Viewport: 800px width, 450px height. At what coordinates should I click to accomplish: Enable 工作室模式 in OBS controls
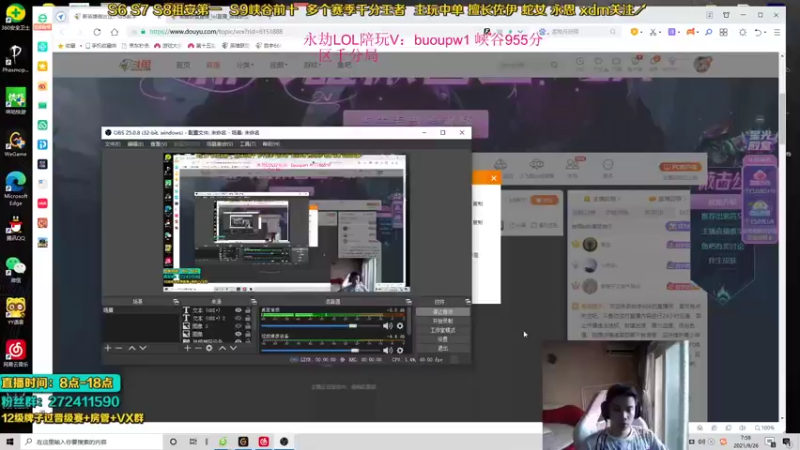coord(442,330)
